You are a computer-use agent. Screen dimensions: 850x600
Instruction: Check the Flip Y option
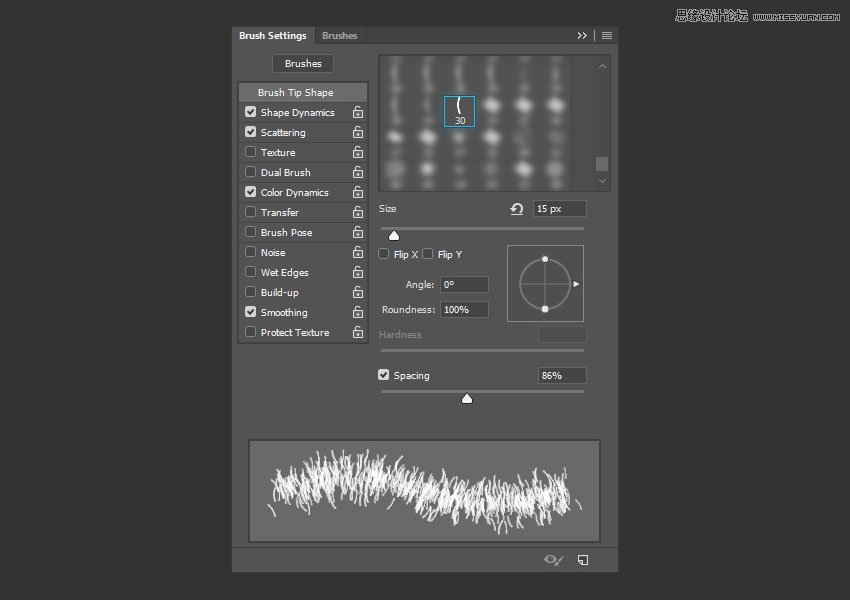coord(427,254)
